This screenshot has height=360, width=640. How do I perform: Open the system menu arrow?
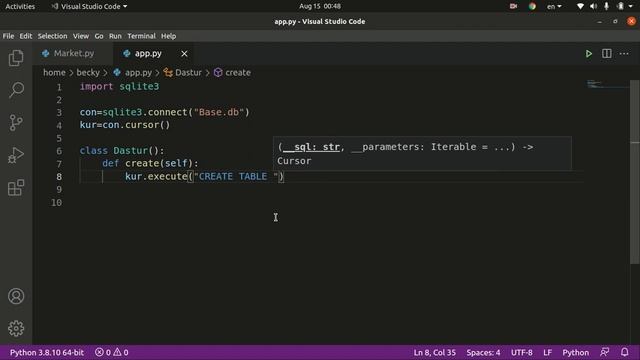[x=631, y=6]
